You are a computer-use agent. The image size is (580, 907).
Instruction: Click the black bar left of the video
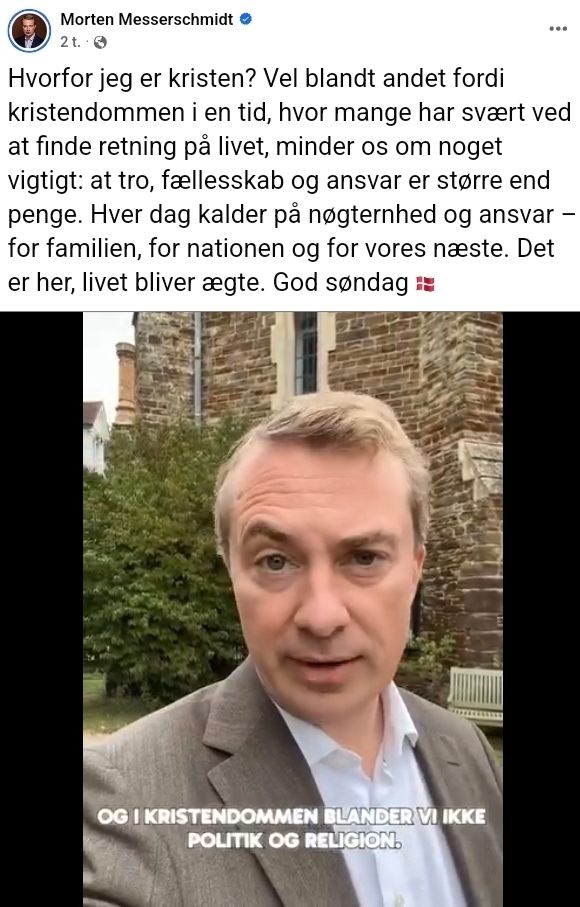[42, 609]
